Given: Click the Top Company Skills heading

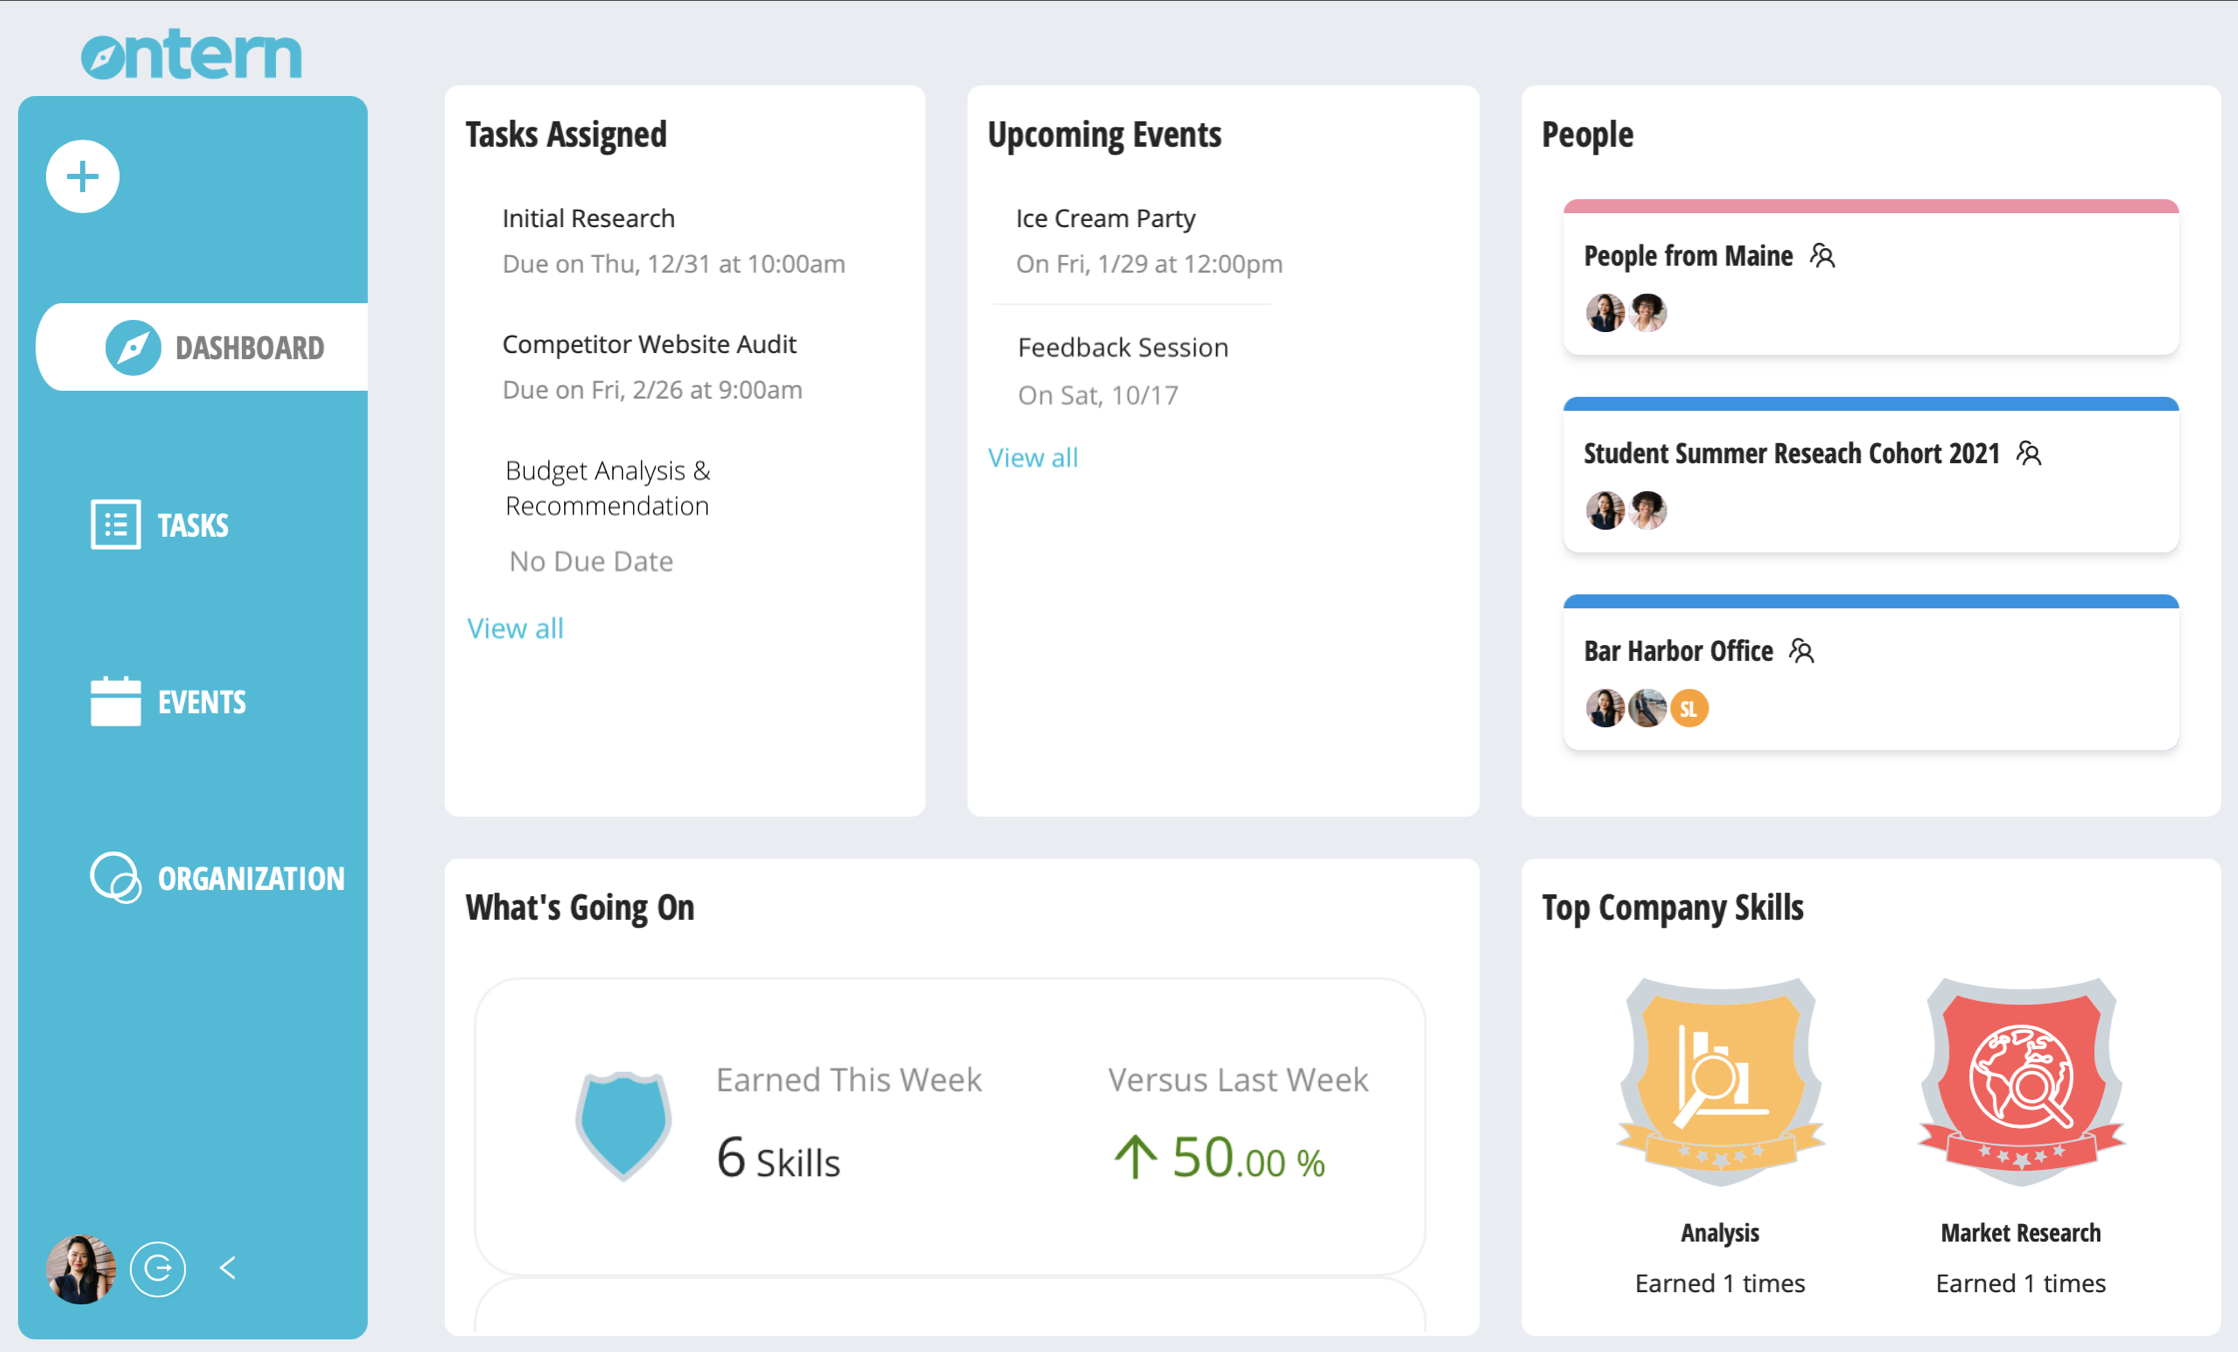Looking at the screenshot, I should [1672, 907].
